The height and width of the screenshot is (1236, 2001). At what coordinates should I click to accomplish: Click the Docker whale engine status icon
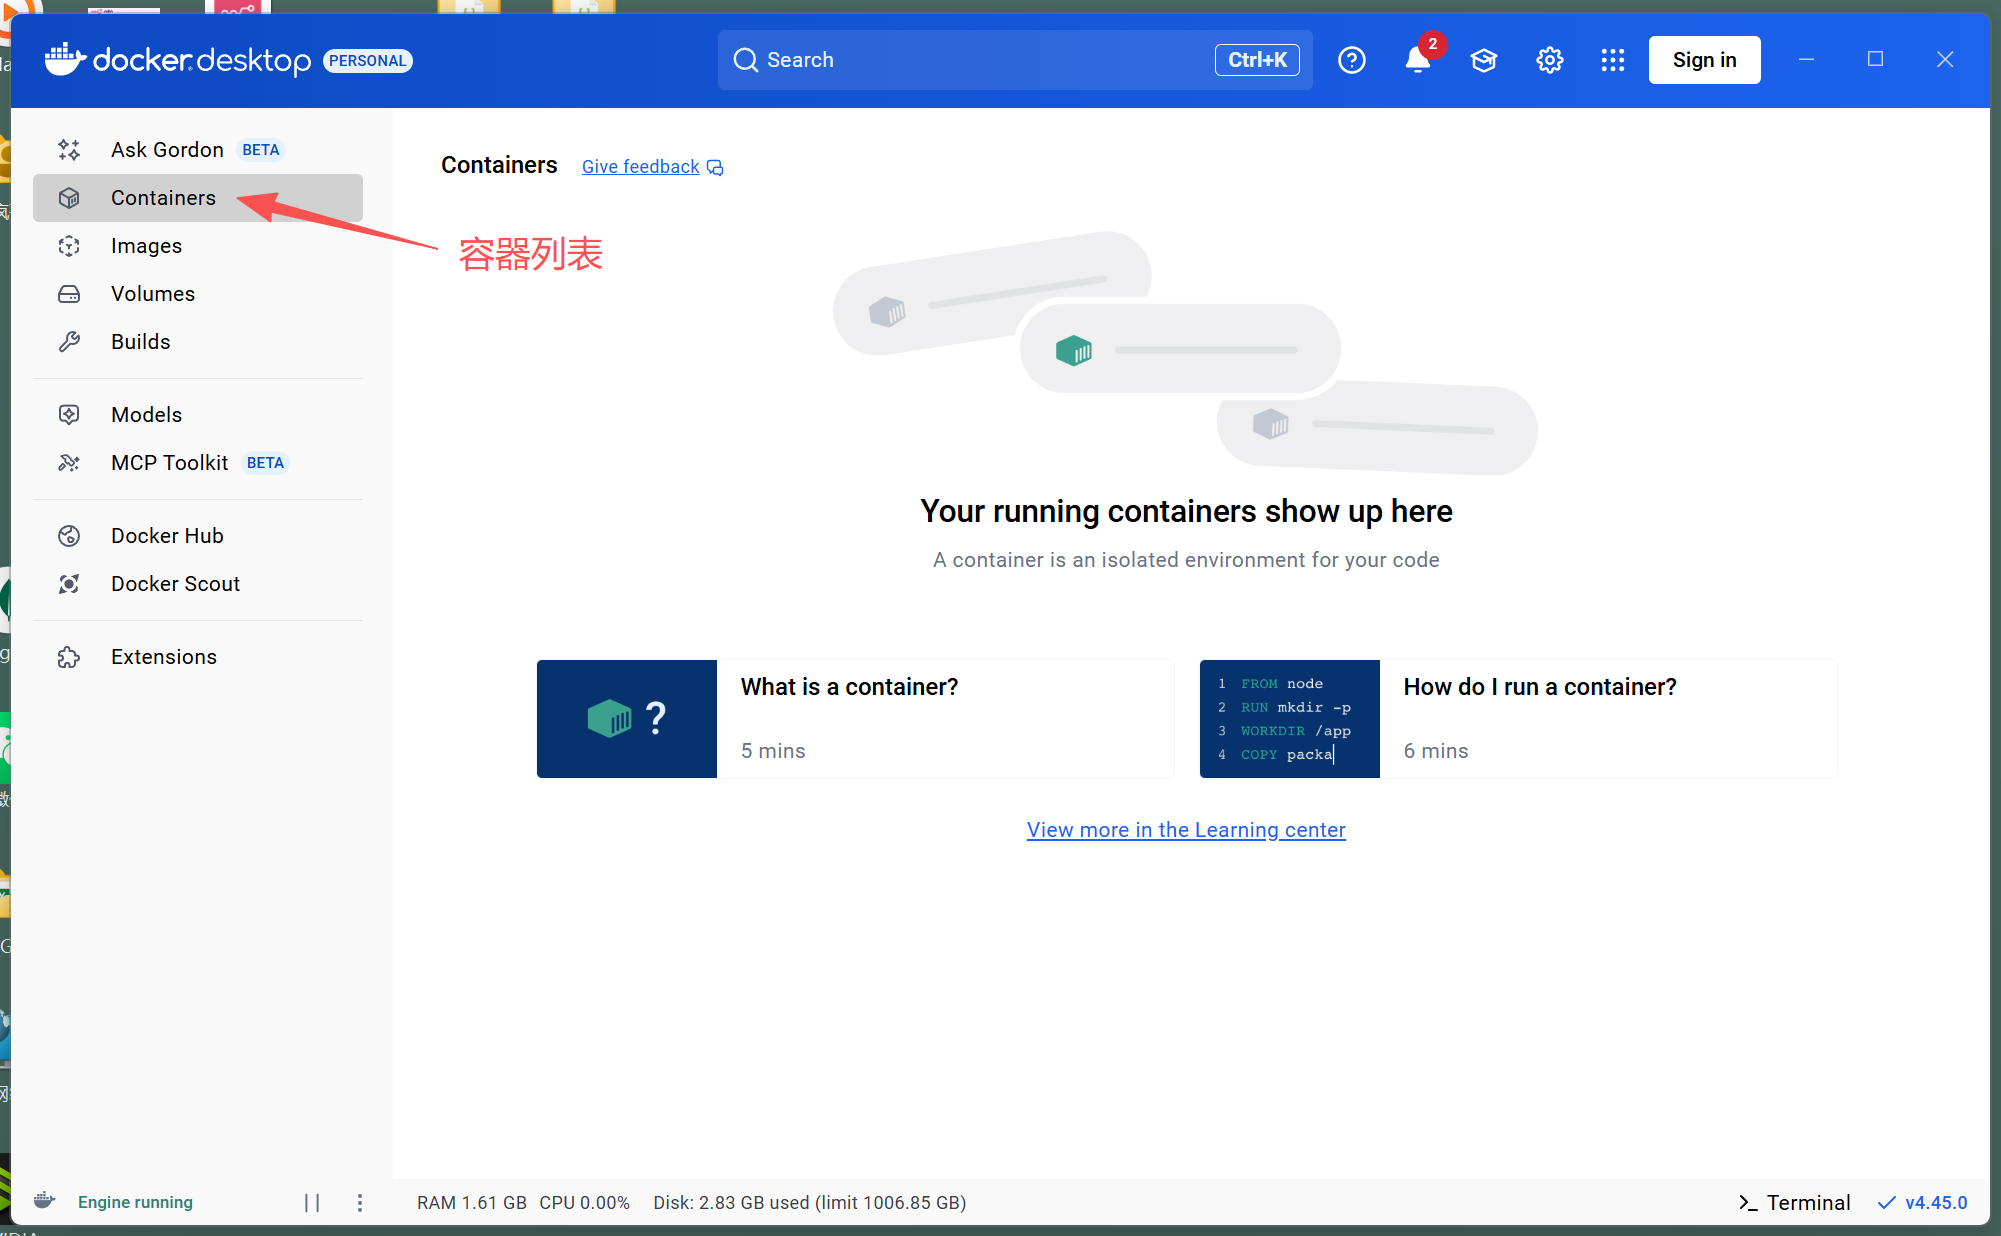(44, 1201)
